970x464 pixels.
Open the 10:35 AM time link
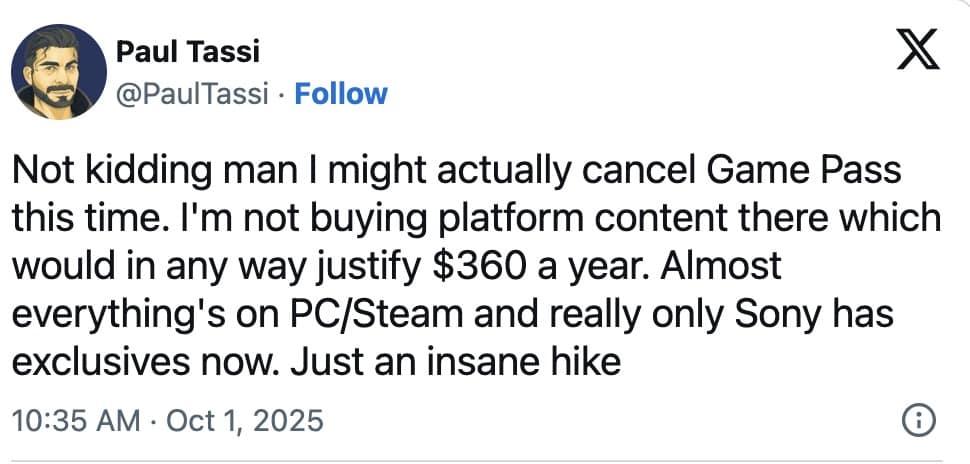[75, 421]
